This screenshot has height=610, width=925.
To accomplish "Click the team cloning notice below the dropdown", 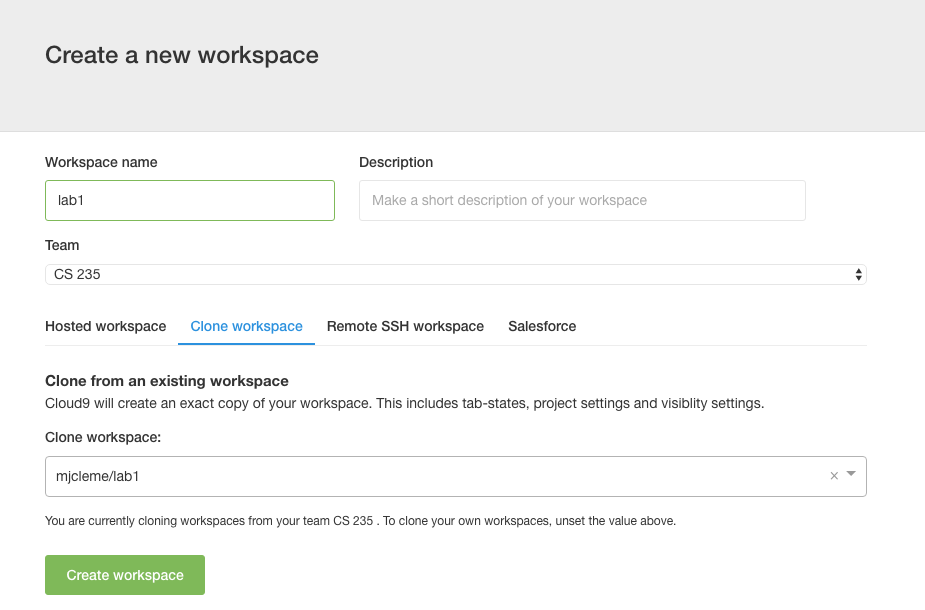I will click(x=360, y=521).
